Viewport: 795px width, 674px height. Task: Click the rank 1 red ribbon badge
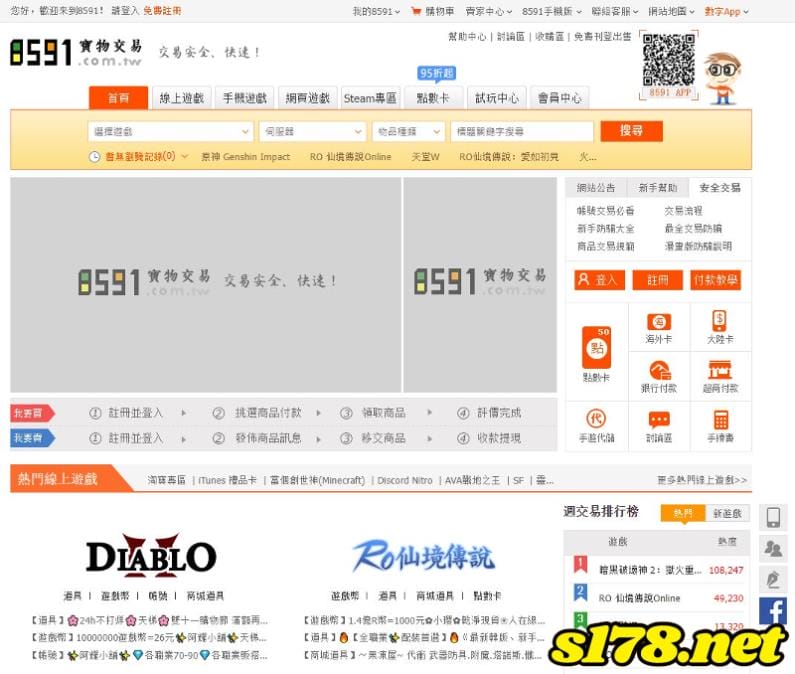point(581,564)
